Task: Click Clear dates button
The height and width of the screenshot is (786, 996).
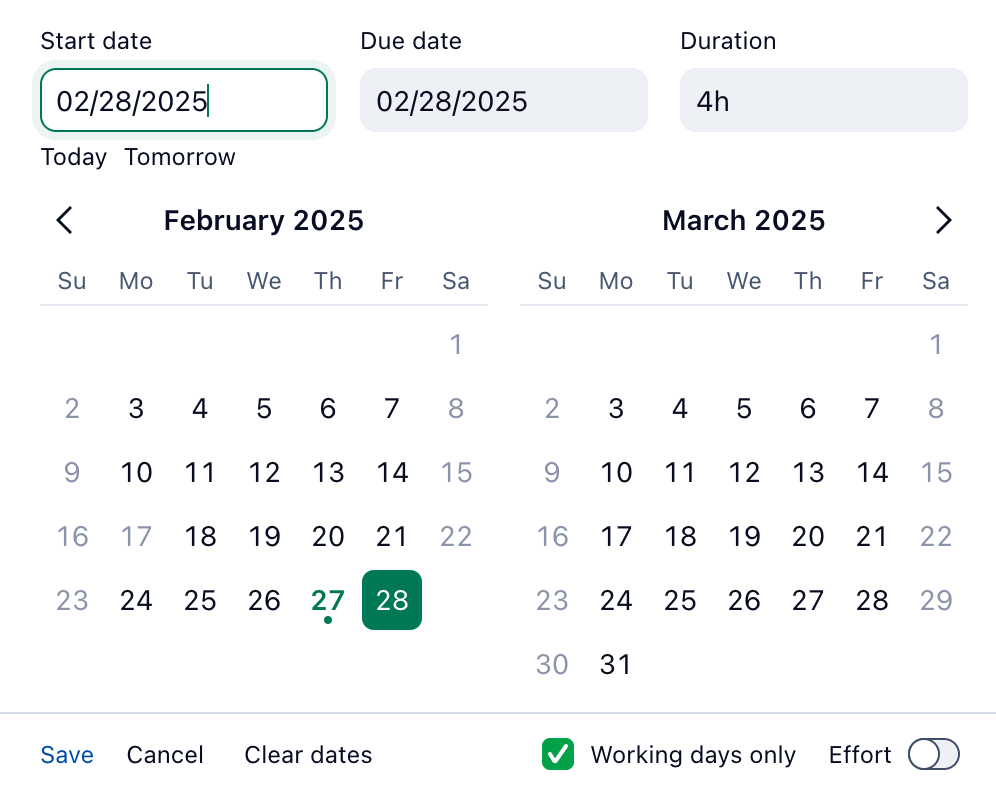Action: 308,755
